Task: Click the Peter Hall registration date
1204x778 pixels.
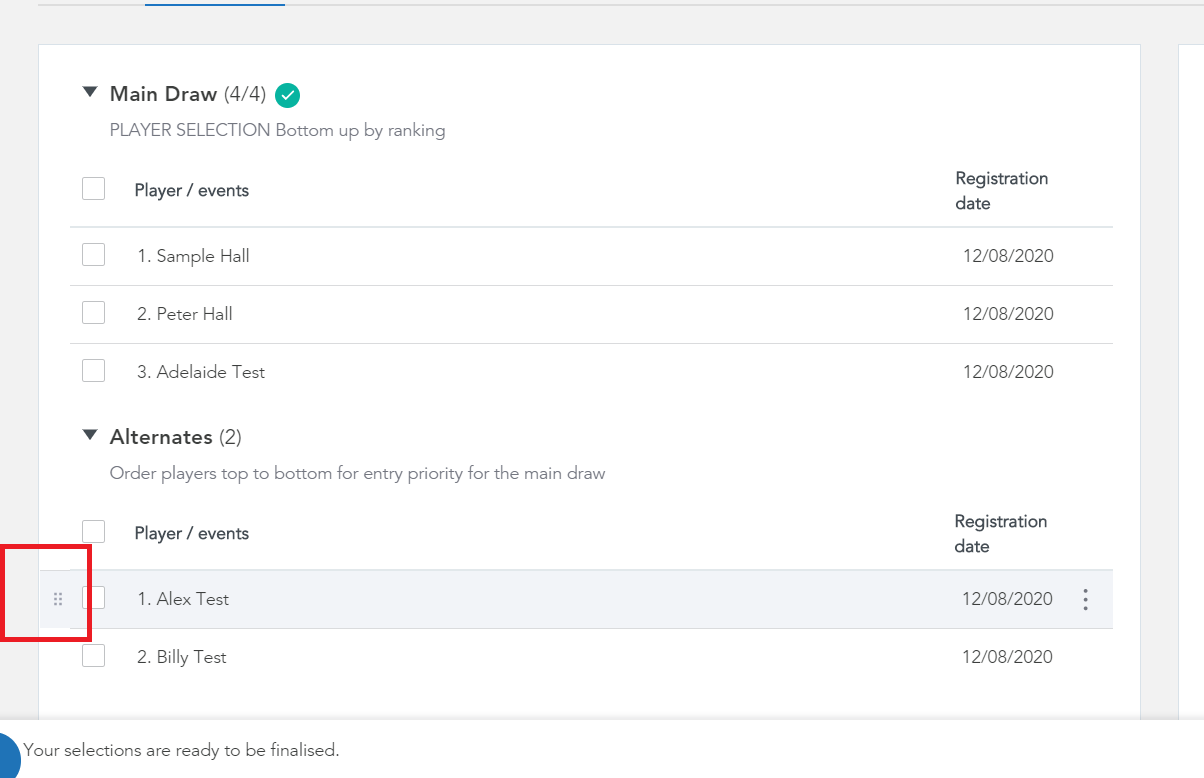Action: point(1008,314)
